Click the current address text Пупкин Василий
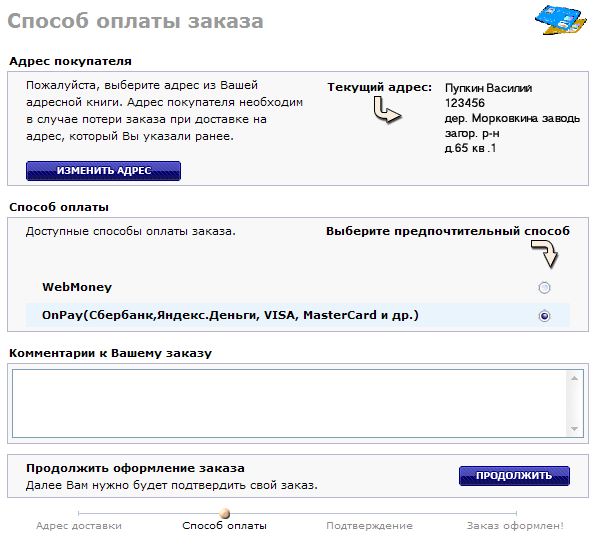Viewport: 596px width, 554px height. (488, 88)
